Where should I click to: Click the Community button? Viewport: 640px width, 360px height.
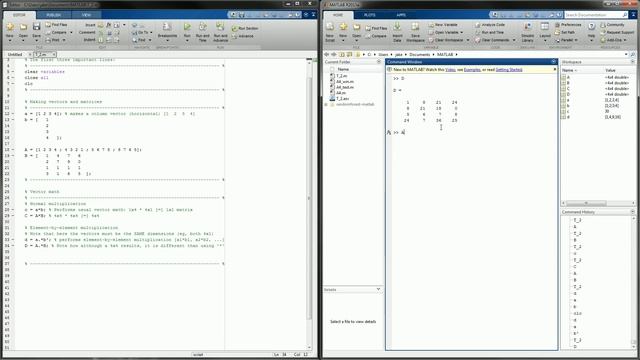tap(612, 25)
